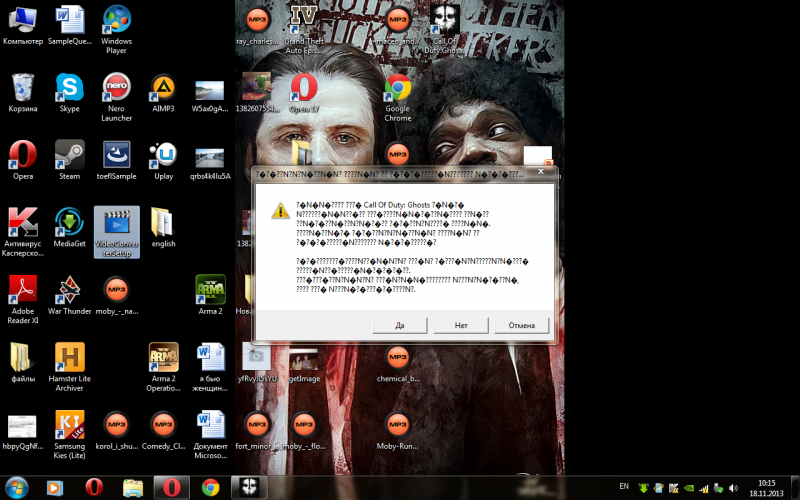This screenshot has height=500, width=800.
Task: Launch Opera IV desktop shortcut
Action: 304,93
